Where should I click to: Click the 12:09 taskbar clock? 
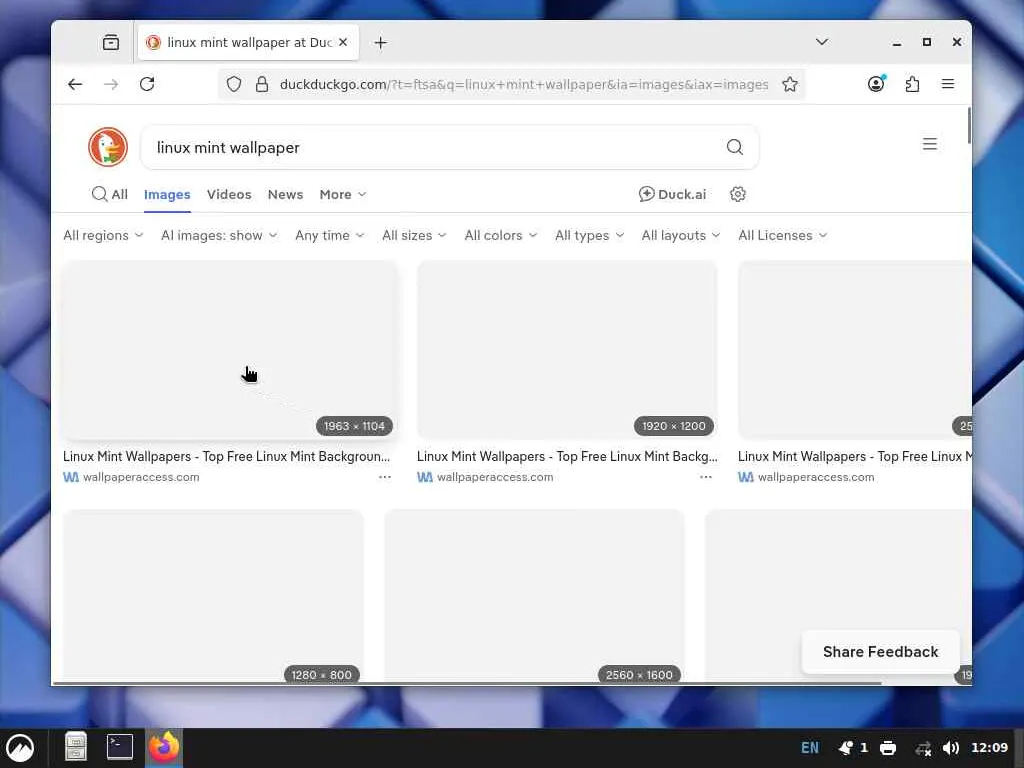tap(989, 748)
